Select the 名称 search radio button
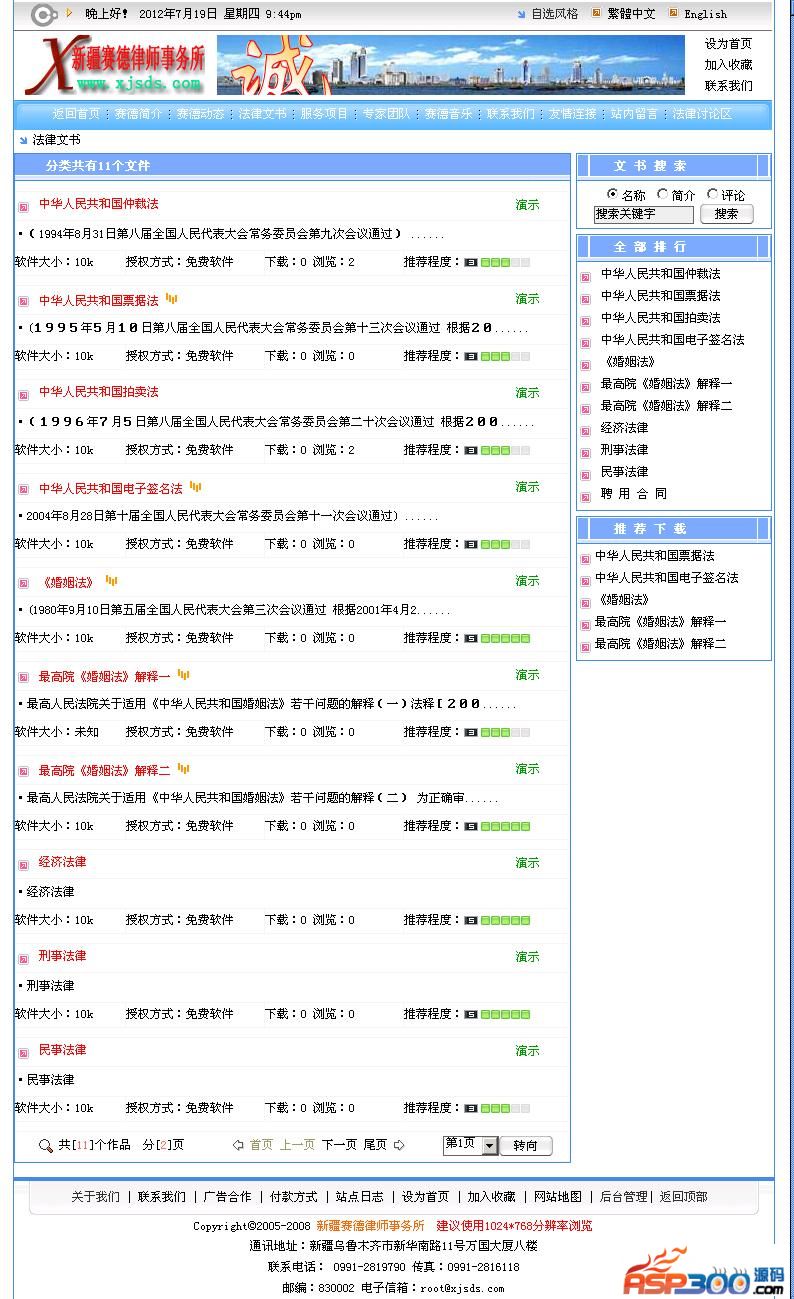794x1299 pixels. 612,194
